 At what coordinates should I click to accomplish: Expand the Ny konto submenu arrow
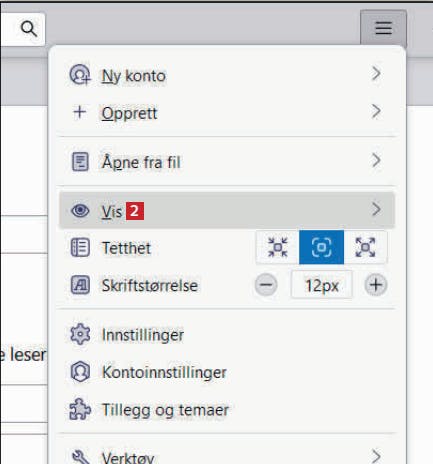click(x=376, y=73)
